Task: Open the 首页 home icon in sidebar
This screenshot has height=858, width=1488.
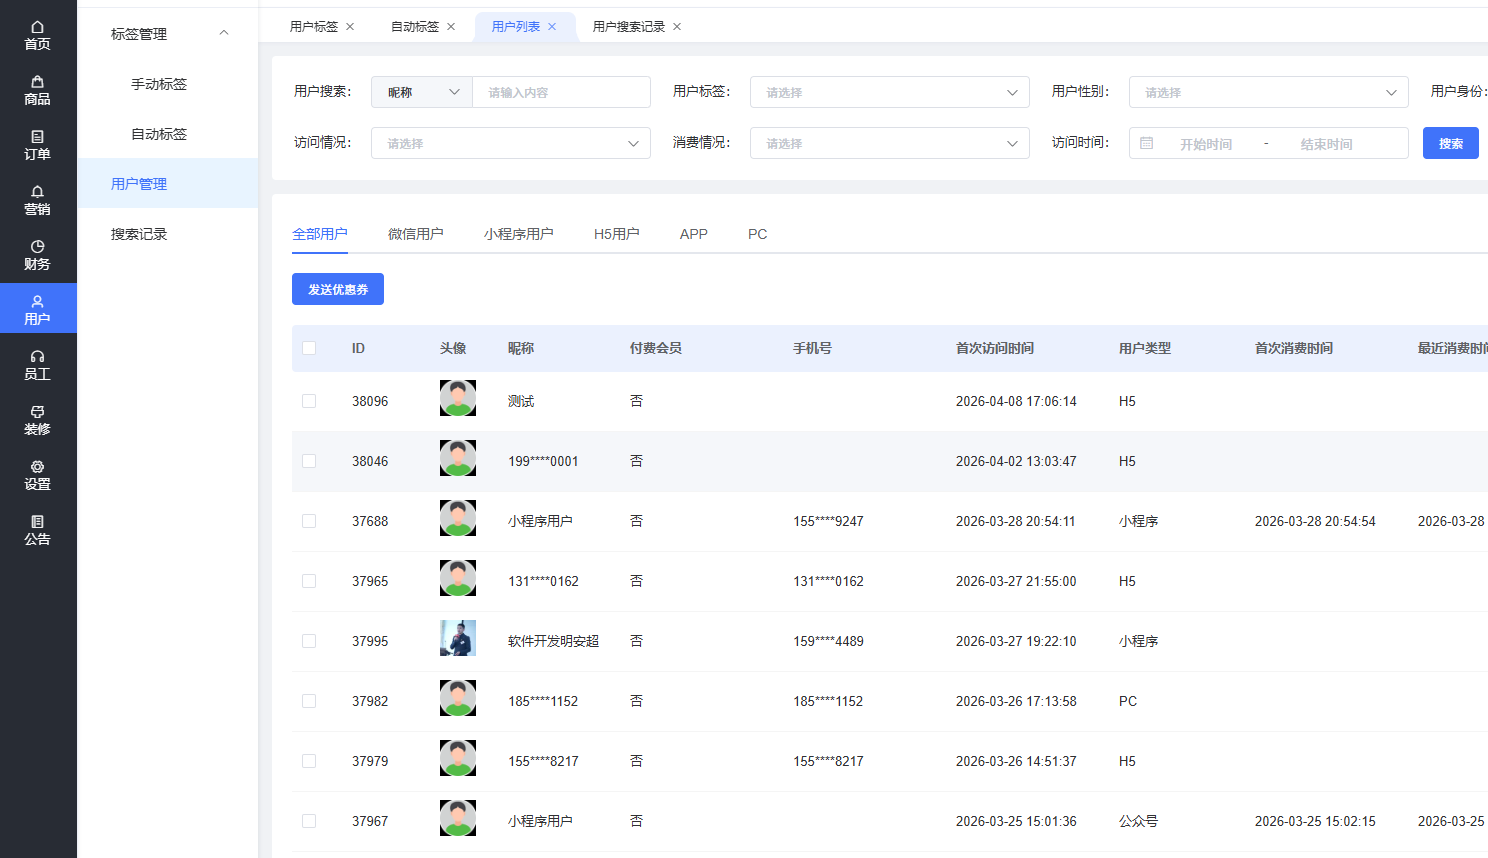Action: [x=37, y=27]
